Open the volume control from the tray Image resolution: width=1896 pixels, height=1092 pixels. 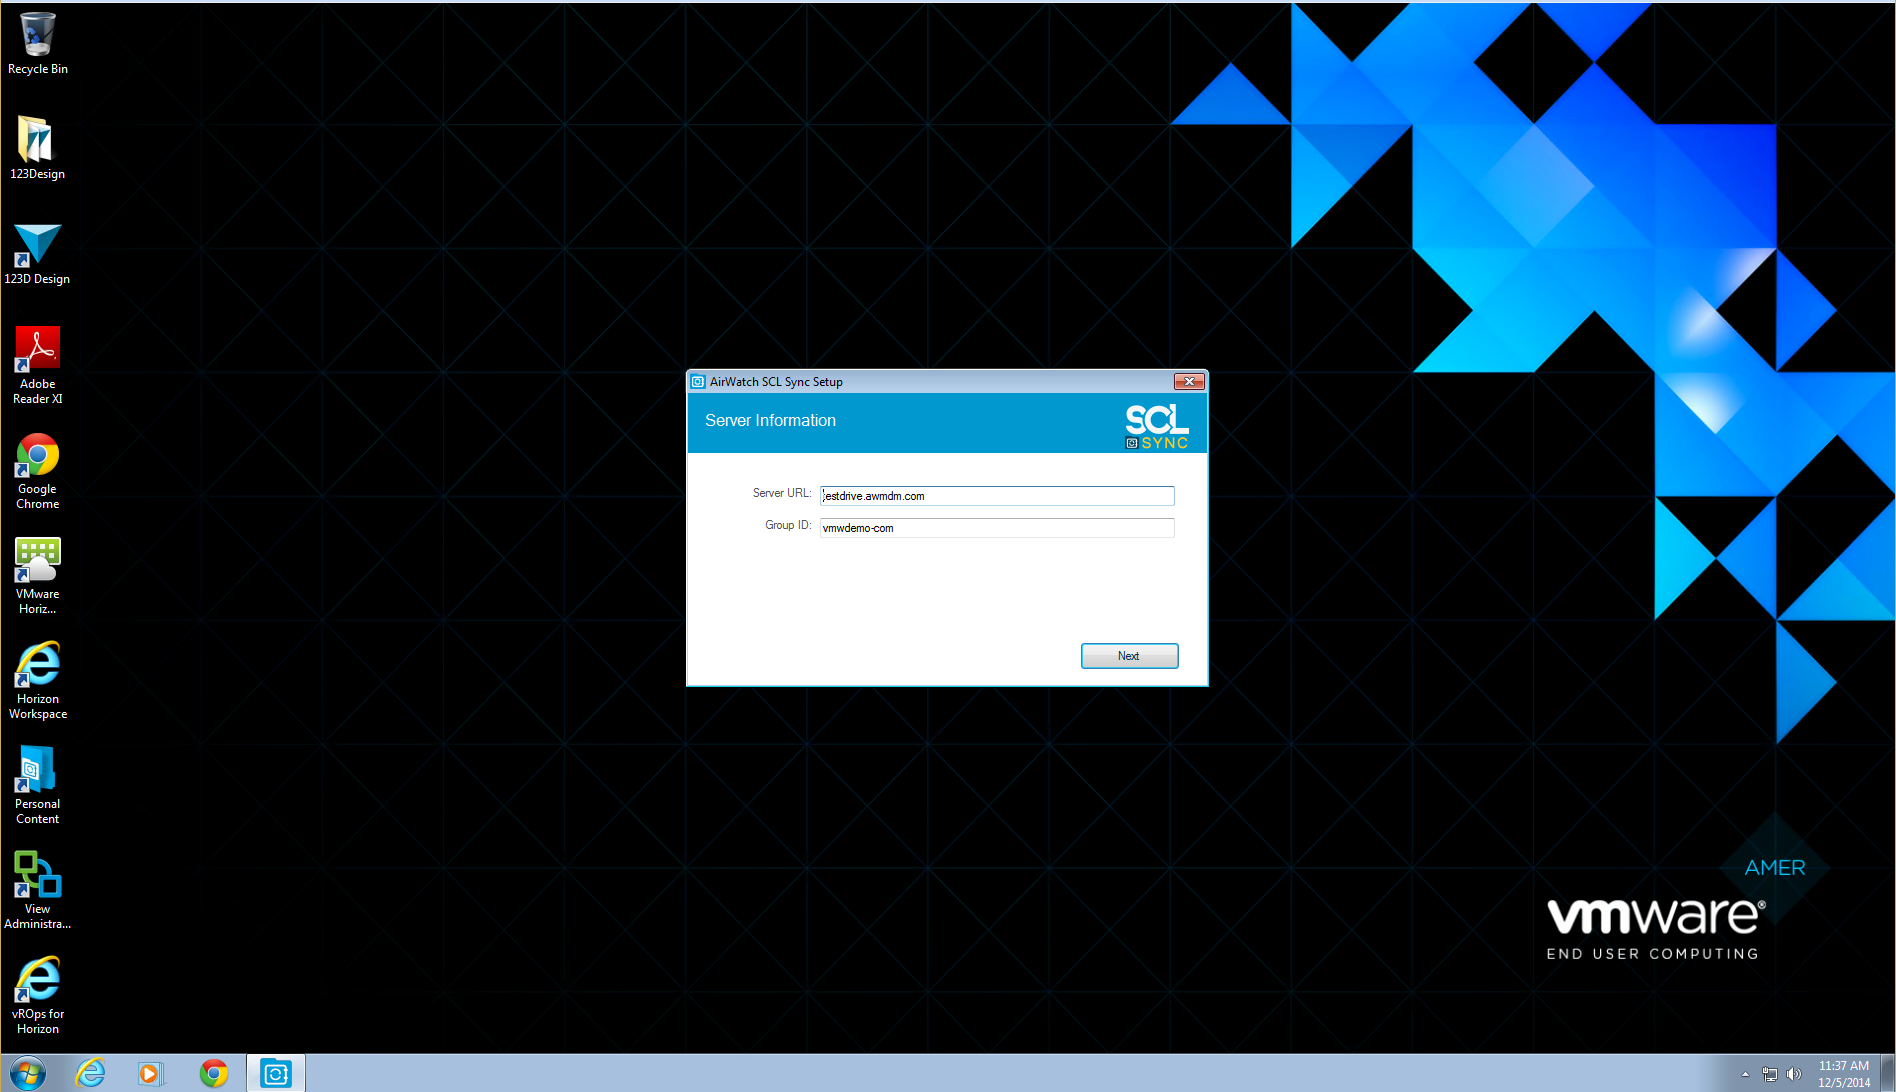click(1794, 1073)
